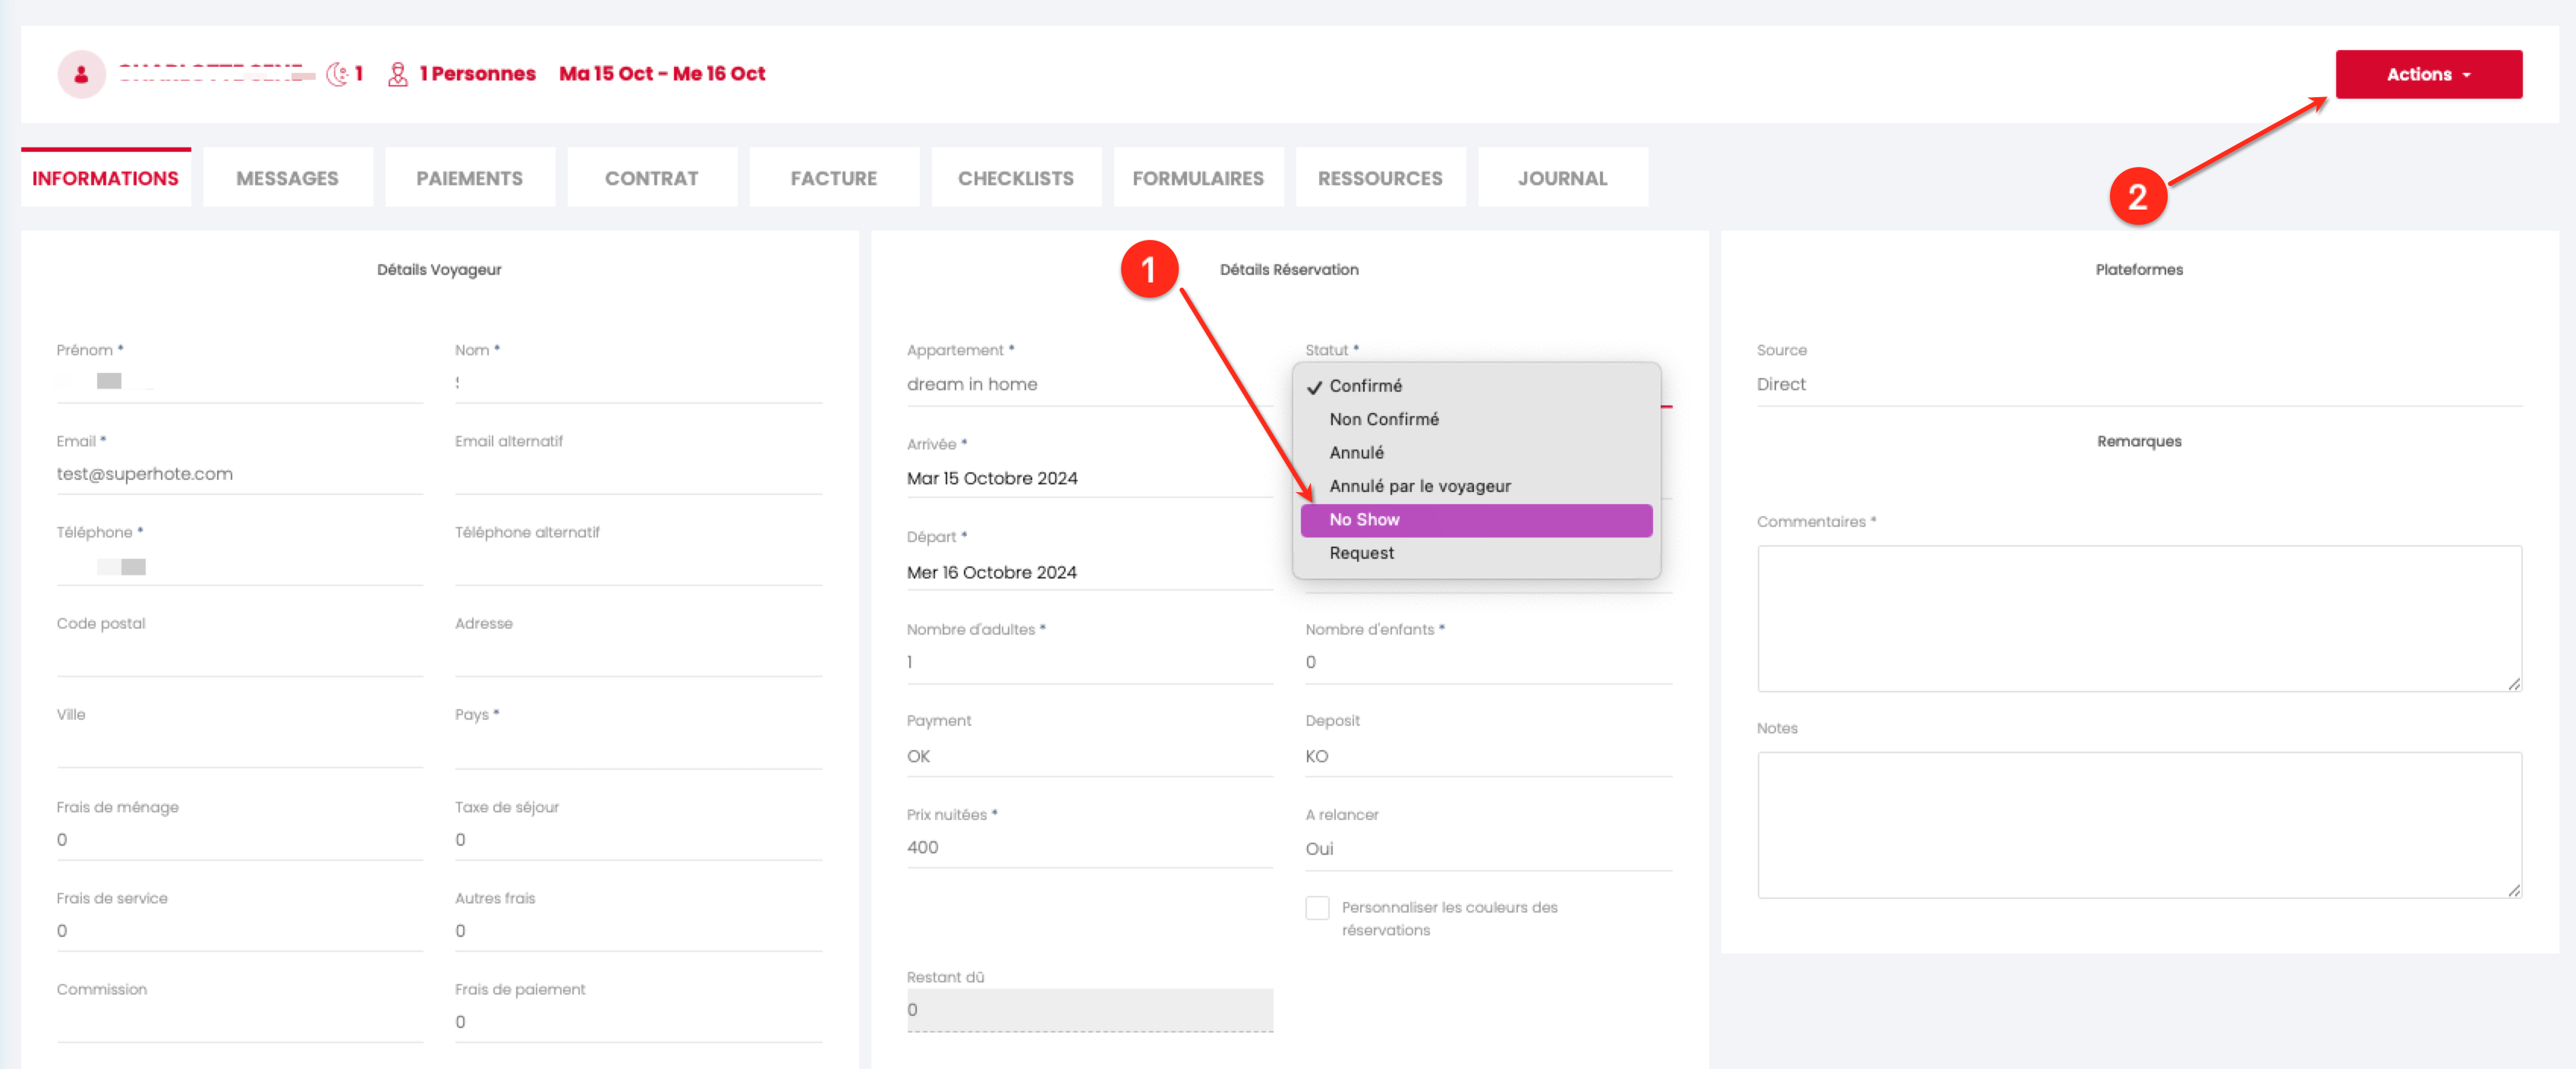
Task: Click the moon nights count icon
Action: (x=338, y=74)
